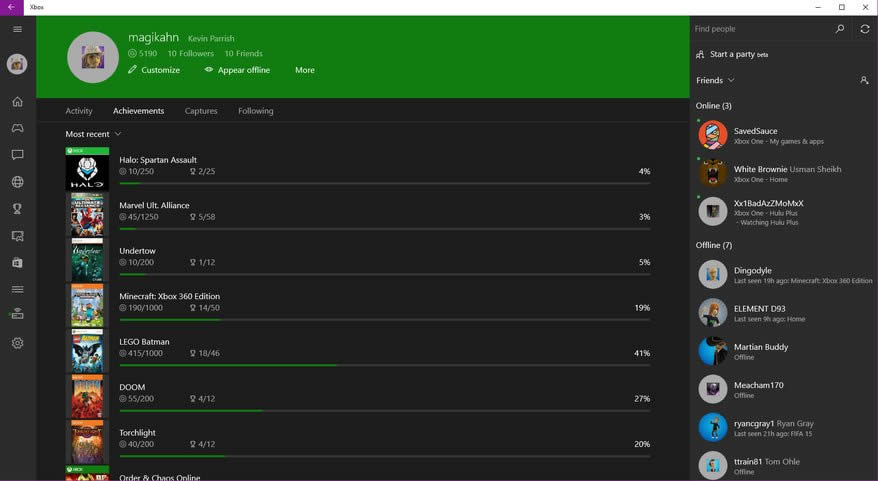Open Messages chat bubble icon
878x481 pixels.
[17, 155]
